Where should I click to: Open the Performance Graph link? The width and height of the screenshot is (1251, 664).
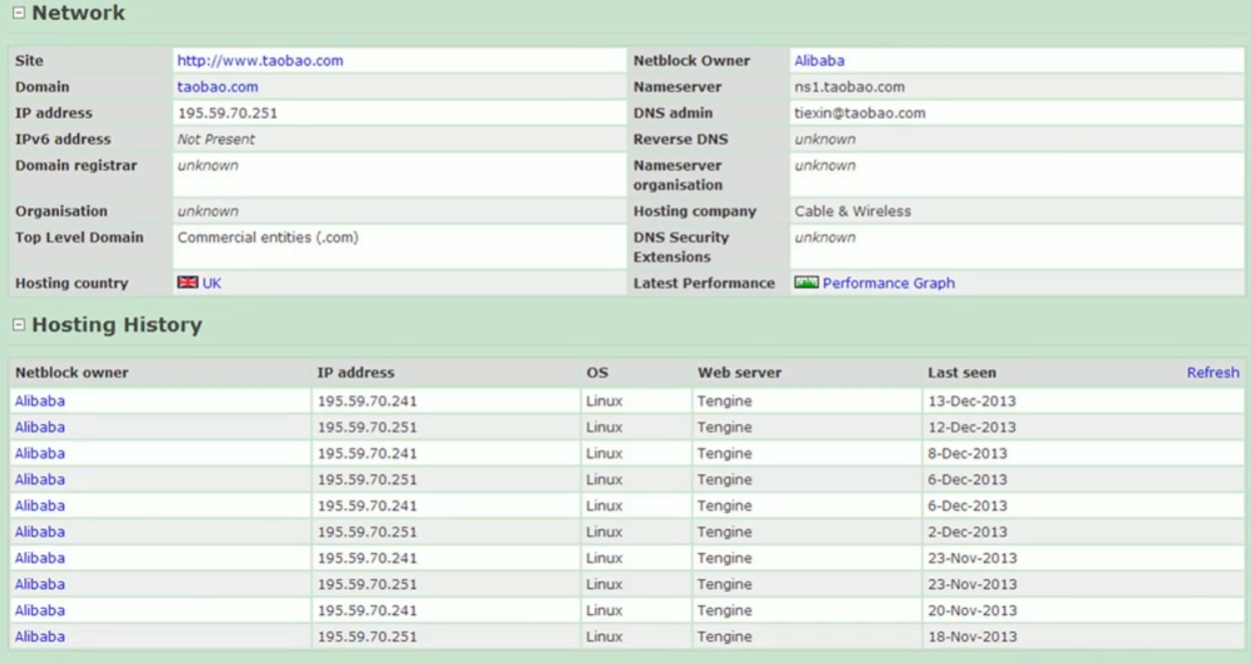point(889,283)
